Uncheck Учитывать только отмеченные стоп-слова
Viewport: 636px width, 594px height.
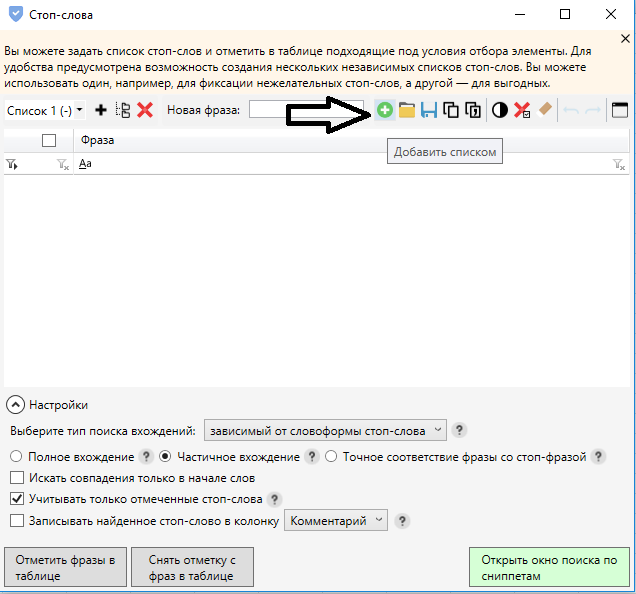(17, 499)
